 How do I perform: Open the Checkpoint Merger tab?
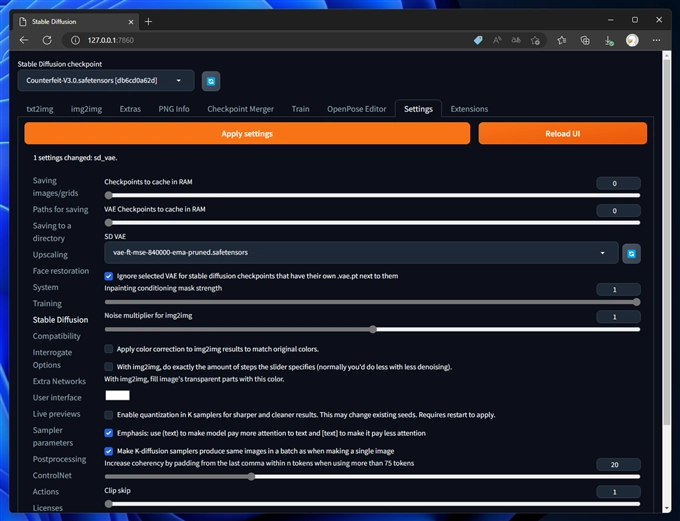click(x=240, y=109)
